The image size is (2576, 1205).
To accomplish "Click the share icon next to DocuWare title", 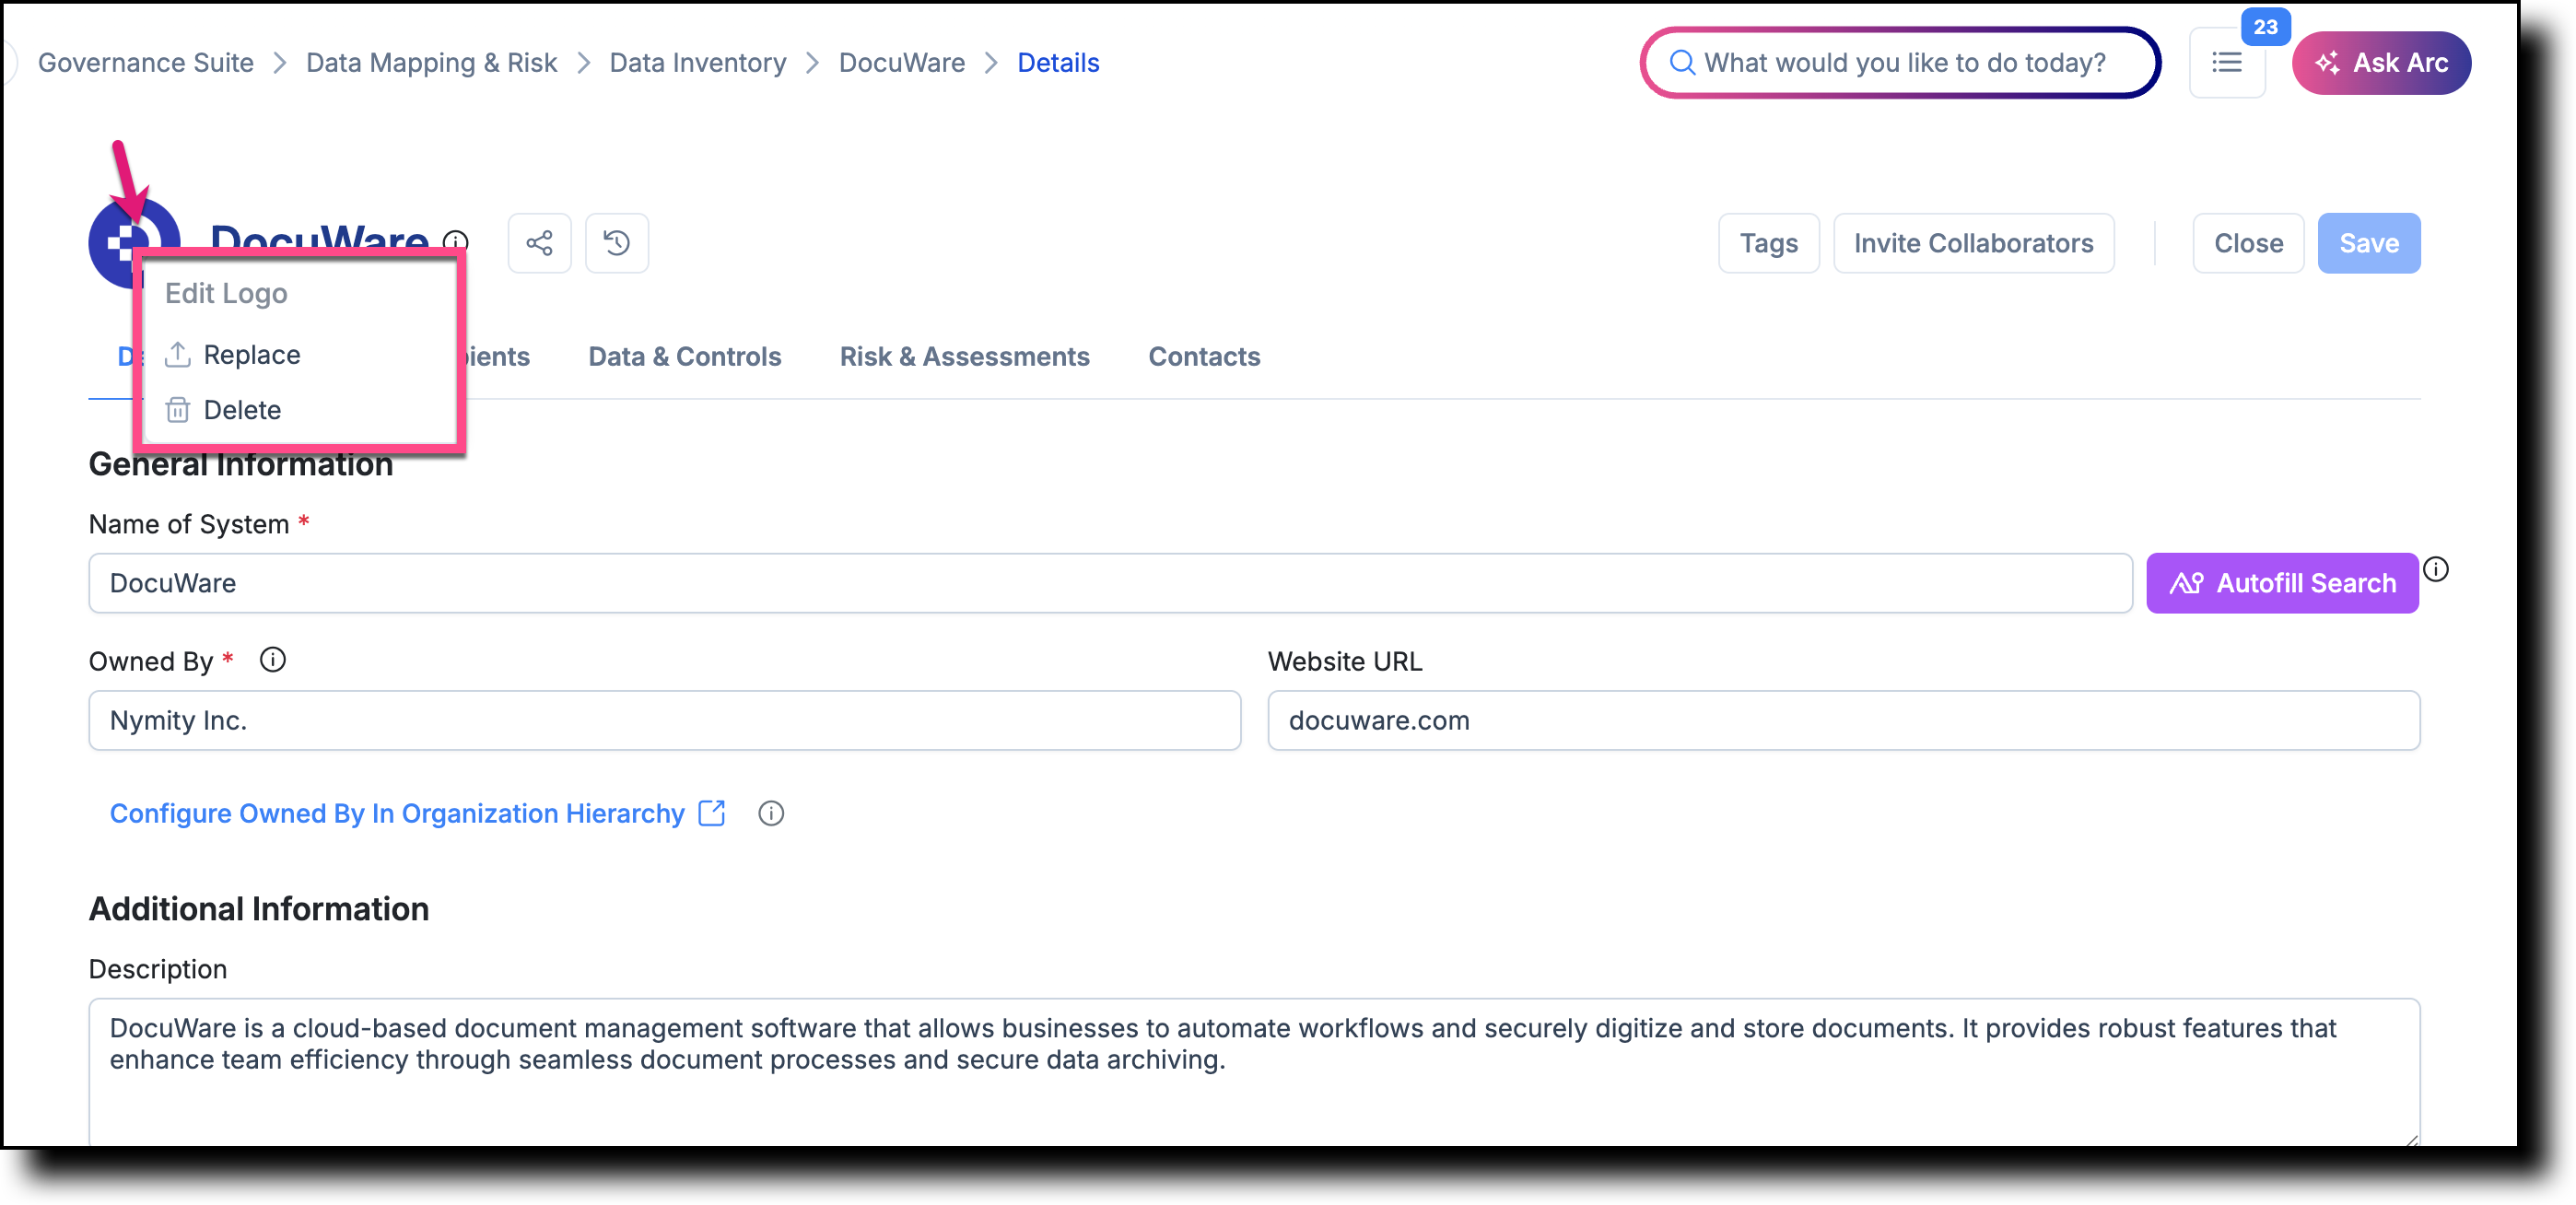I will [539, 243].
